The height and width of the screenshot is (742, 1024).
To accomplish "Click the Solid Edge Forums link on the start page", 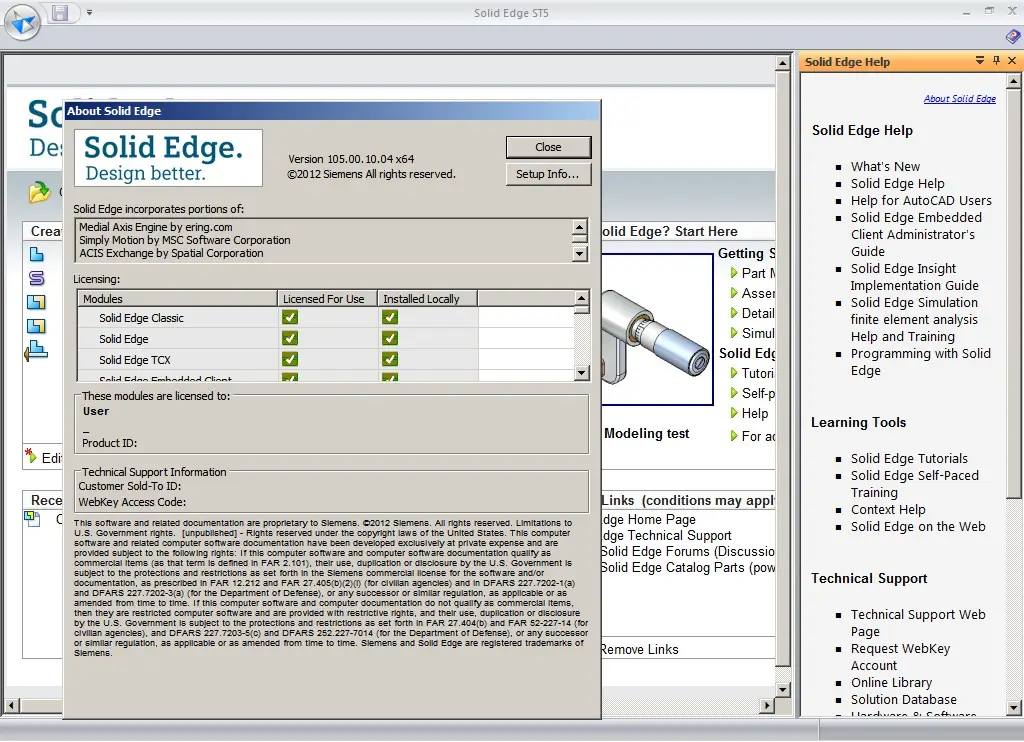I will [x=688, y=551].
